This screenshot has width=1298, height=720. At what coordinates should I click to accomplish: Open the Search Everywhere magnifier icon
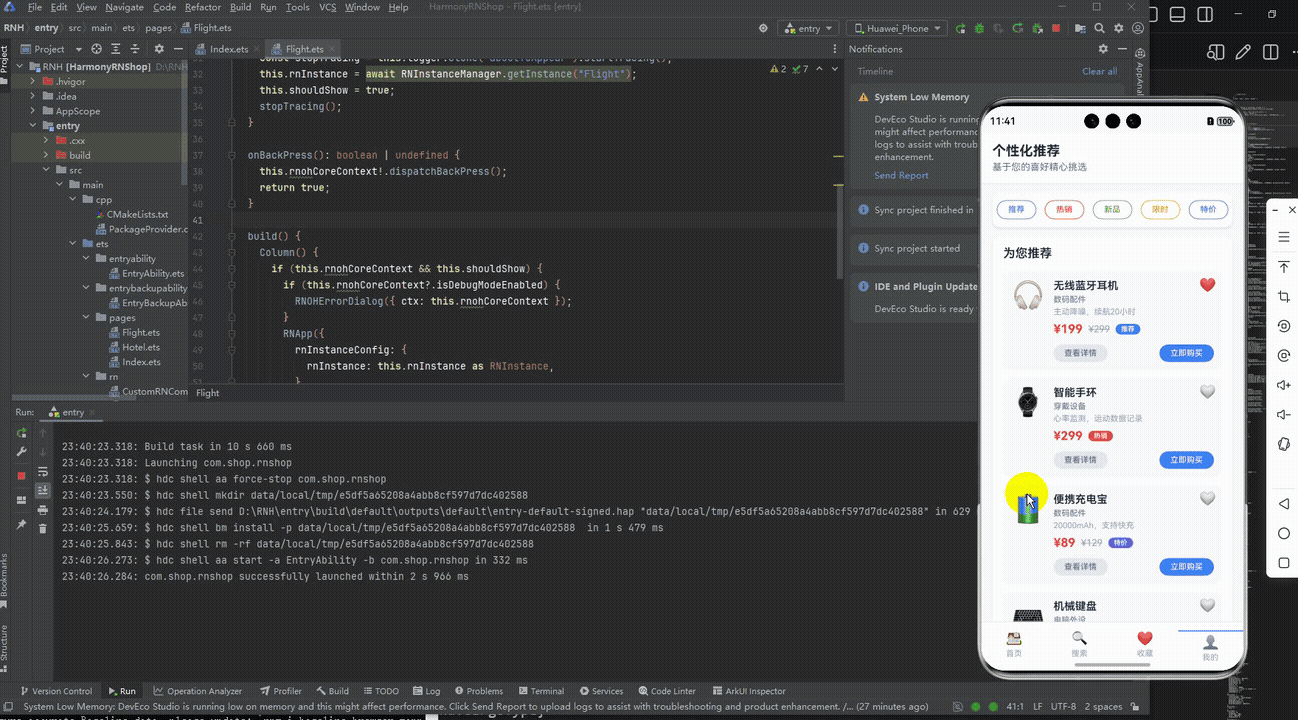point(1099,29)
